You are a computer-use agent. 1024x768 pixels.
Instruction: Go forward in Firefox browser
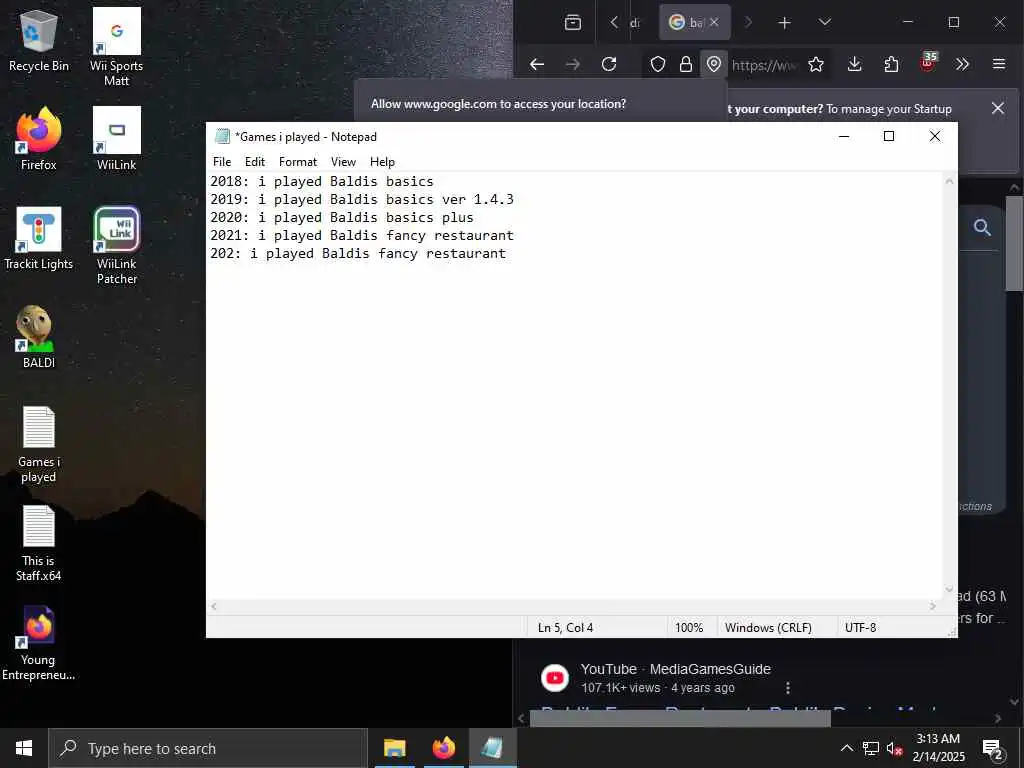[573, 64]
